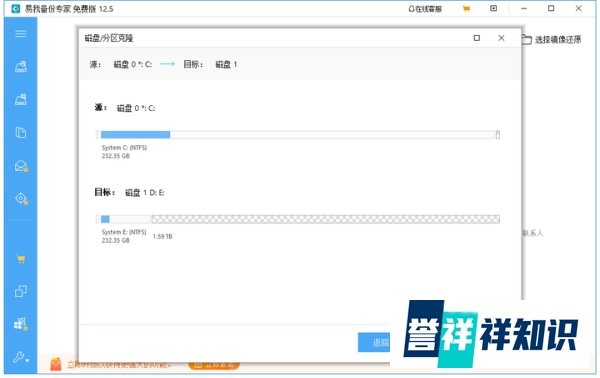
Task: Click the 返回 back button
Action: coord(374,342)
